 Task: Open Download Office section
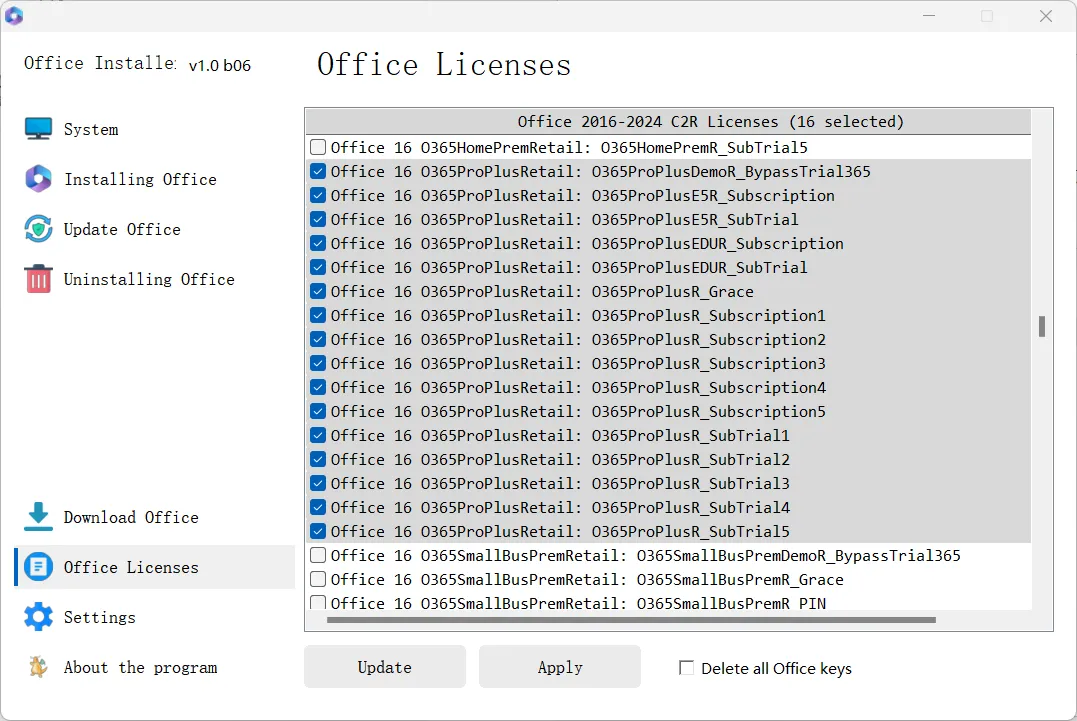(x=131, y=517)
